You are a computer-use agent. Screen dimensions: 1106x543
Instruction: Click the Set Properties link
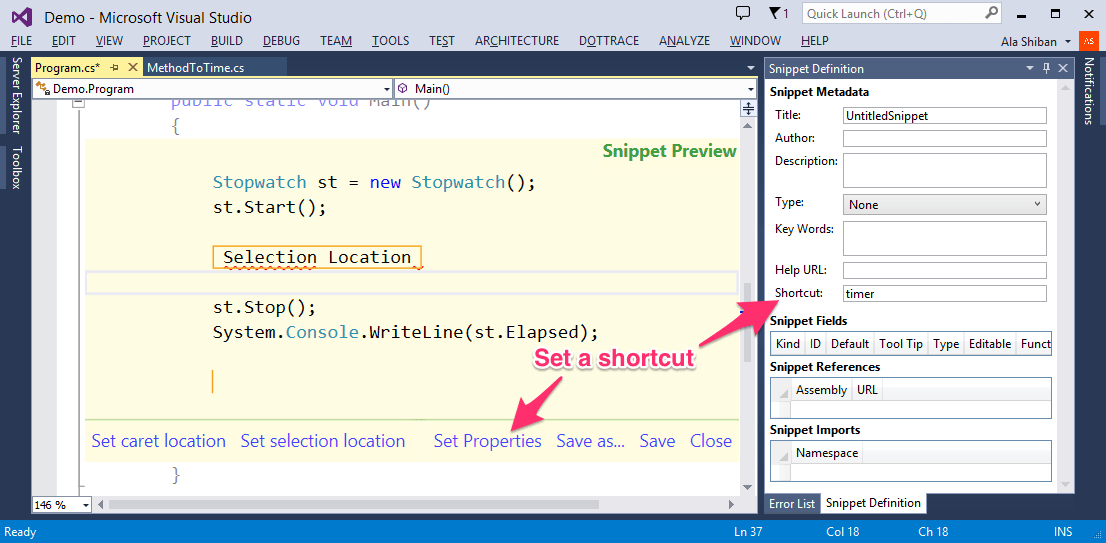[x=487, y=441]
